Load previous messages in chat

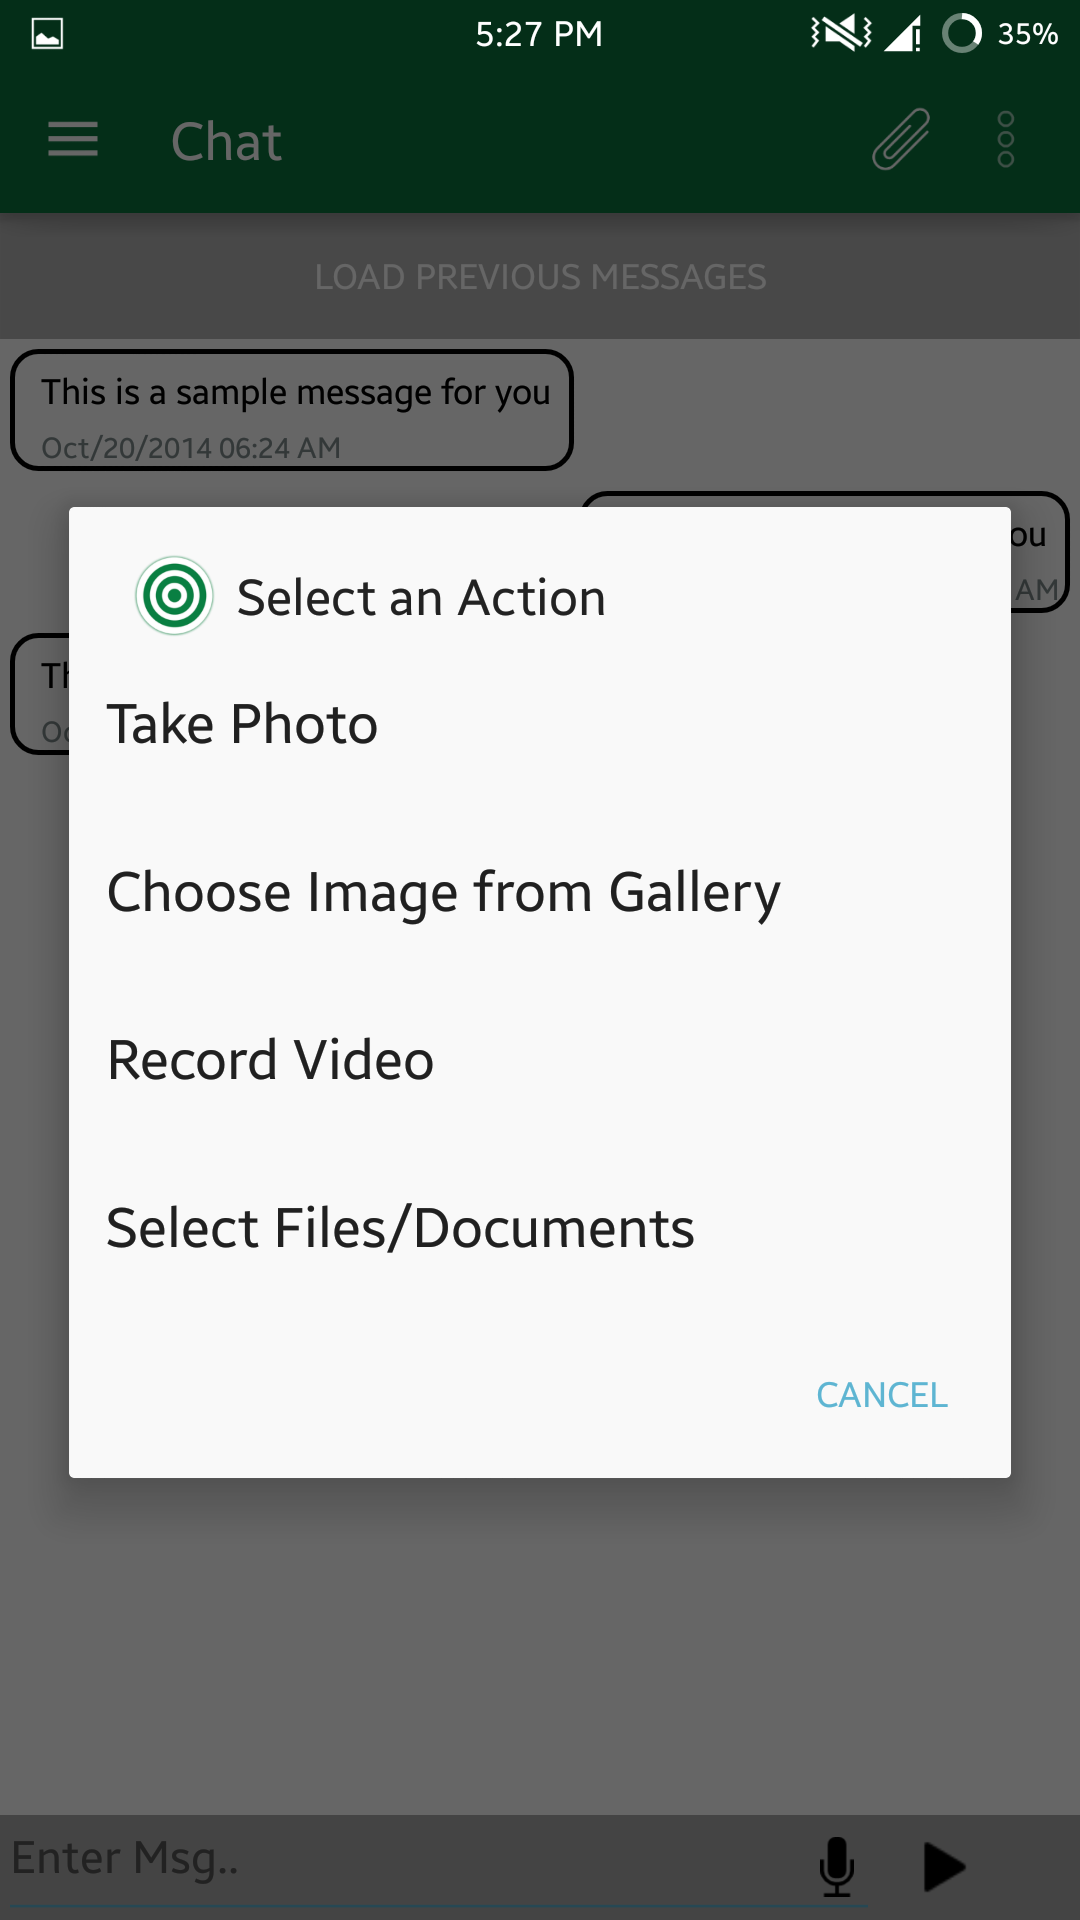[x=540, y=277]
